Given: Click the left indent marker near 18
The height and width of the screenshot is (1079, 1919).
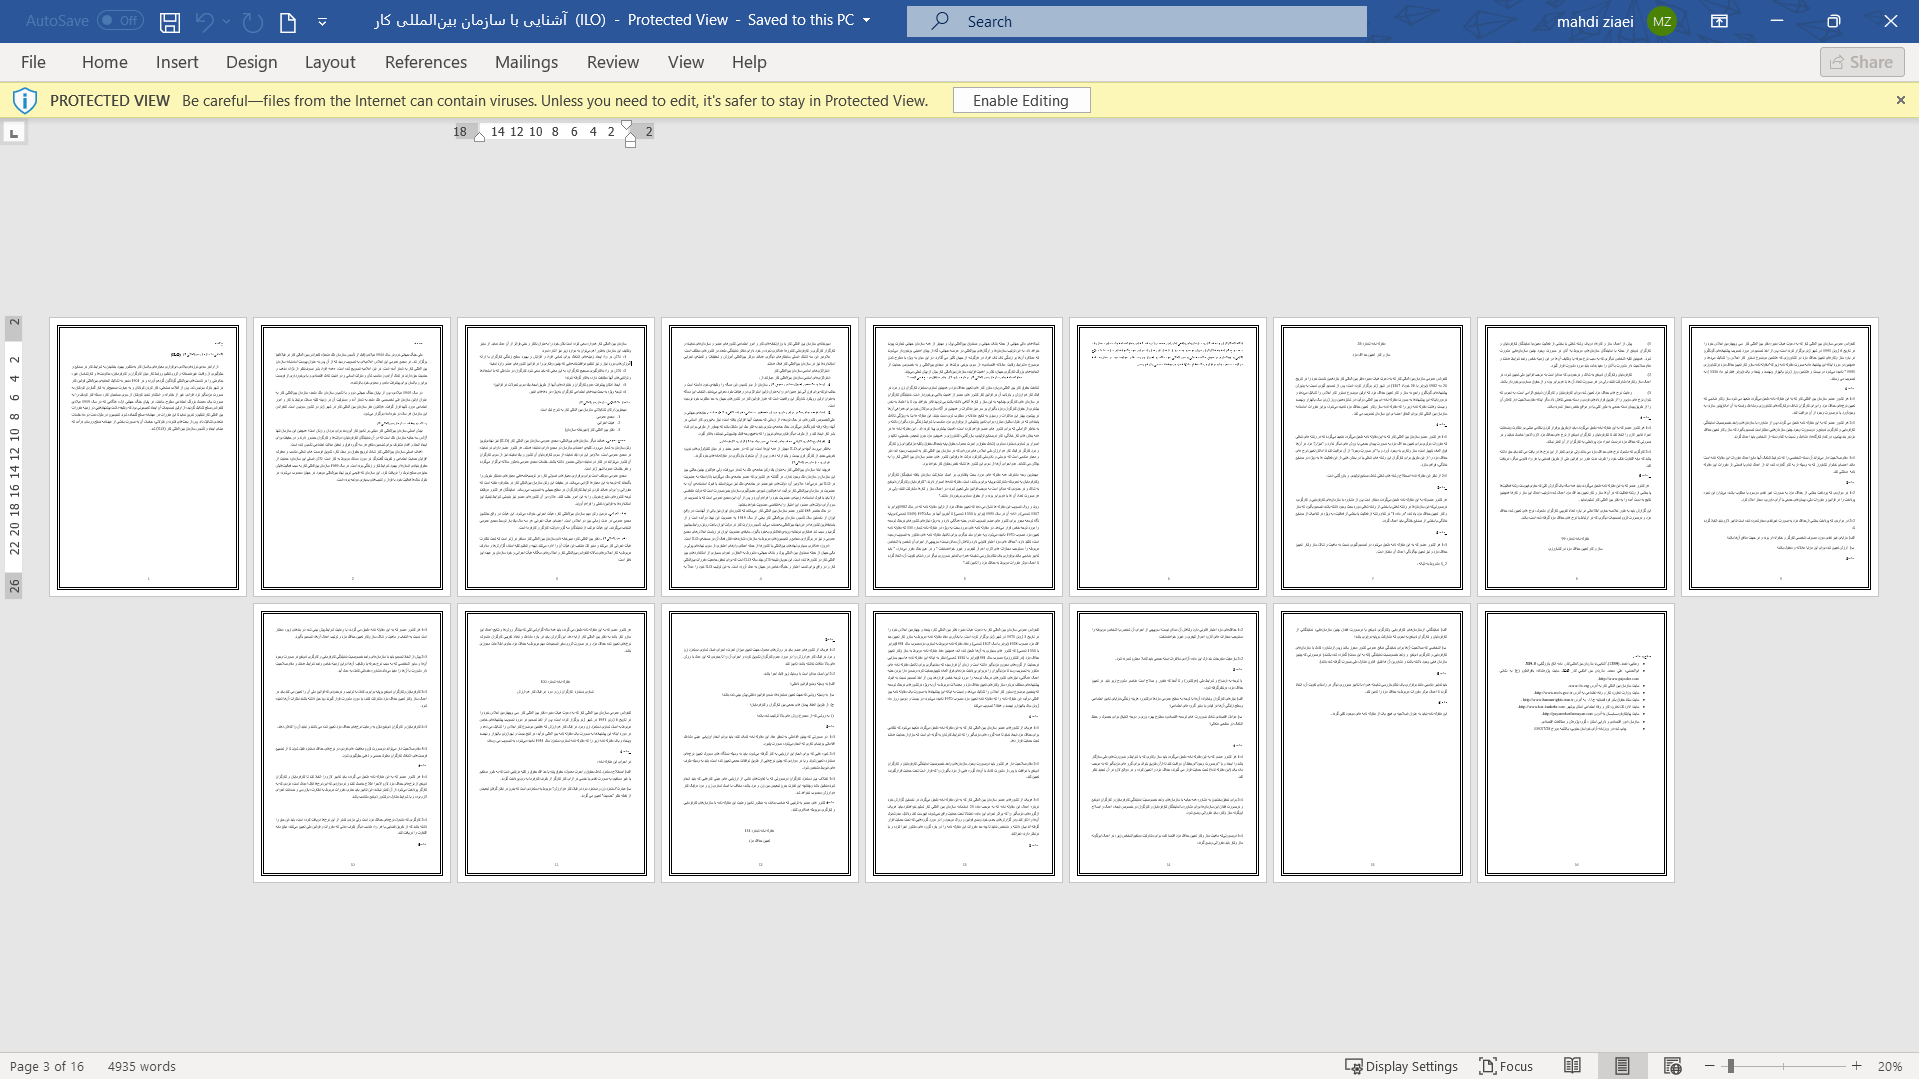Looking at the screenshot, I should tap(479, 136).
